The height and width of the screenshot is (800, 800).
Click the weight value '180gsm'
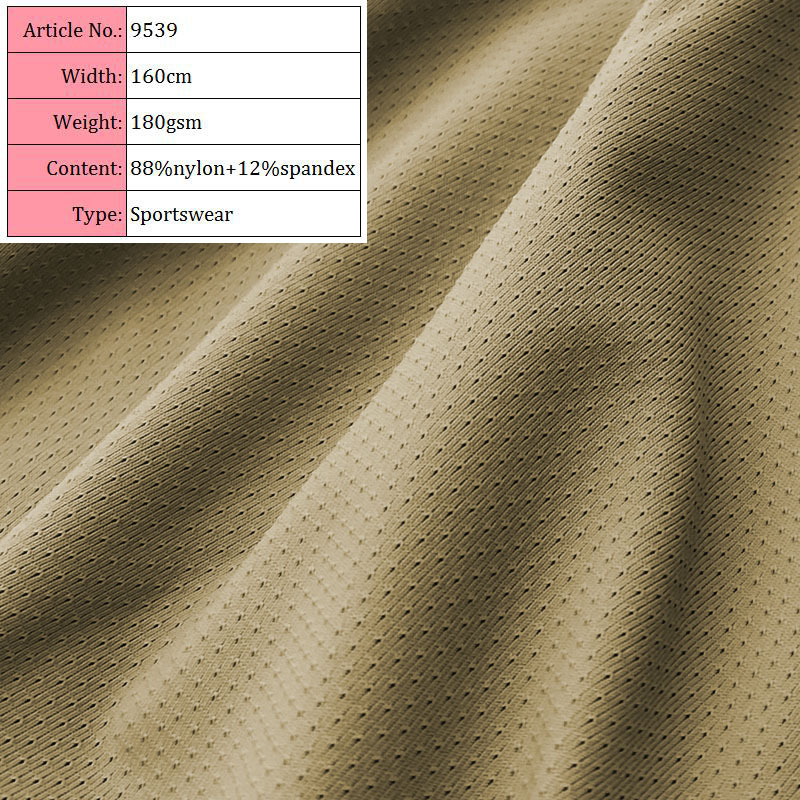click(166, 122)
